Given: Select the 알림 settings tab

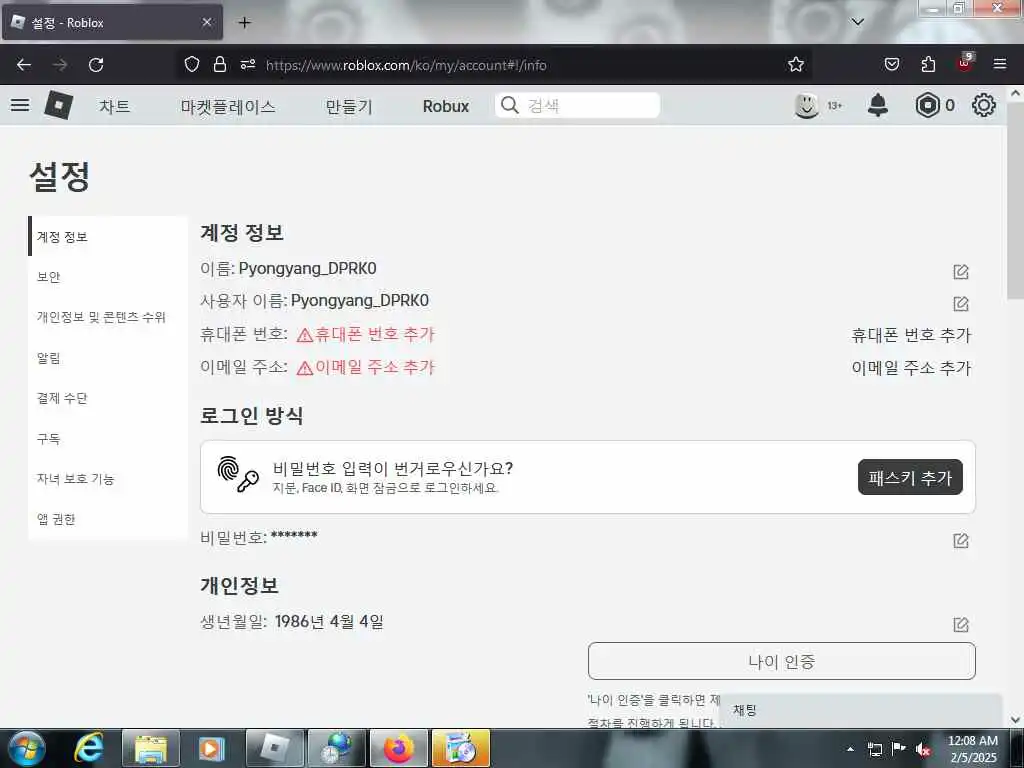Looking at the screenshot, I should click(108, 358).
